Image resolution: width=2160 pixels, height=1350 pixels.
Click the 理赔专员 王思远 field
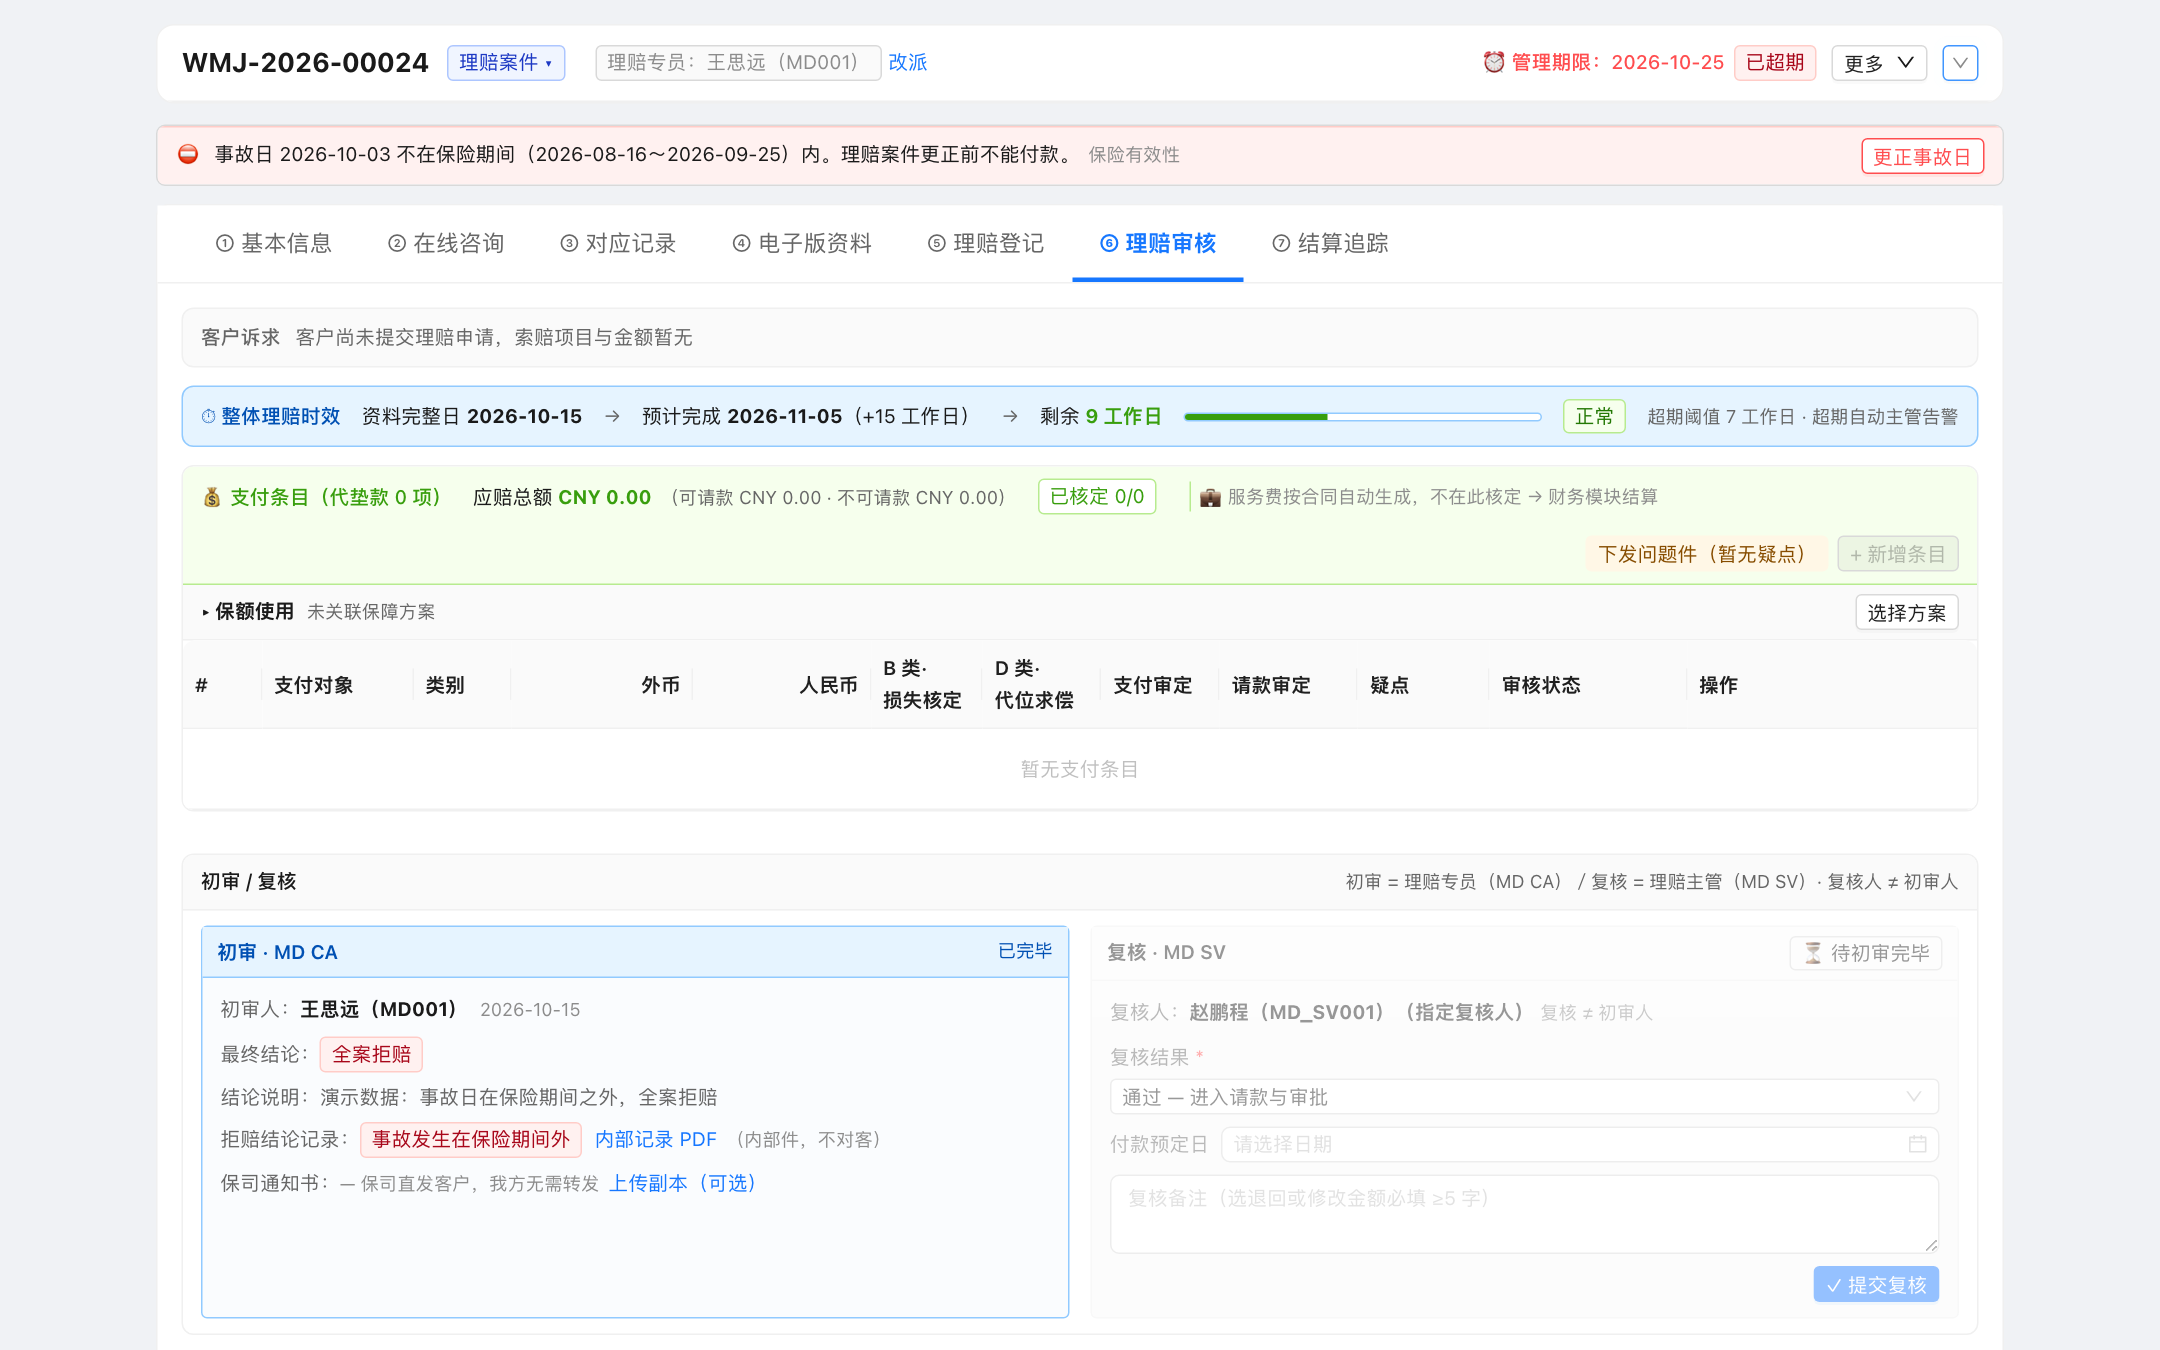point(737,62)
